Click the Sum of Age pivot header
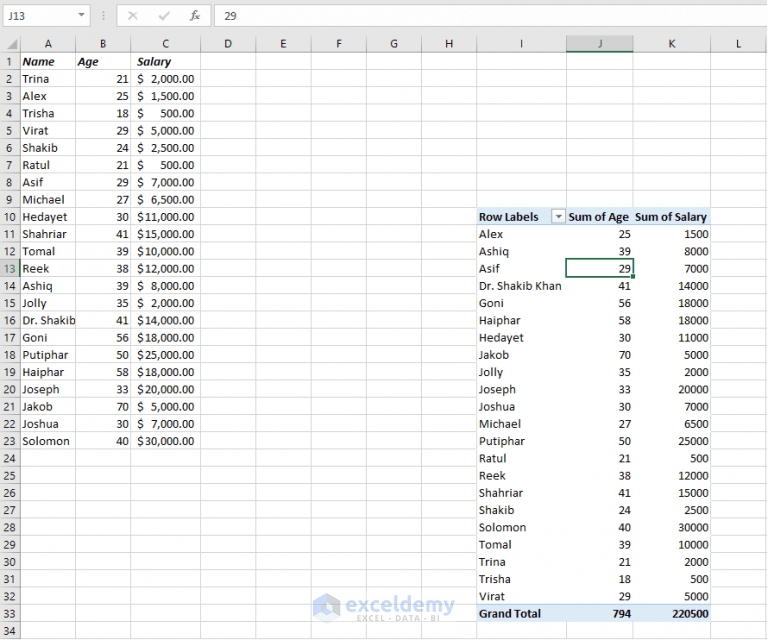Viewport: 768px width, 640px height. pyautogui.click(x=599, y=216)
